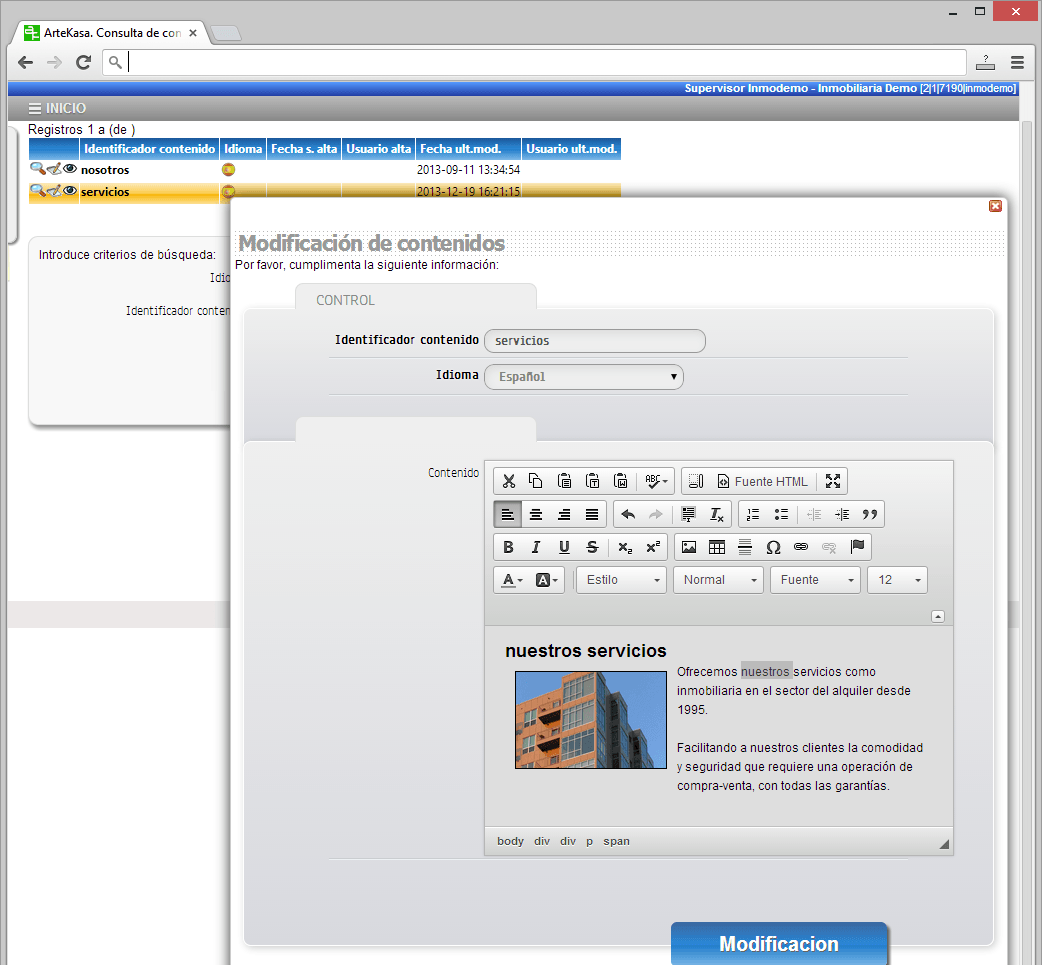The height and width of the screenshot is (965, 1042).
Task: Click the Fuente HTML source button
Action: coord(762,481)
